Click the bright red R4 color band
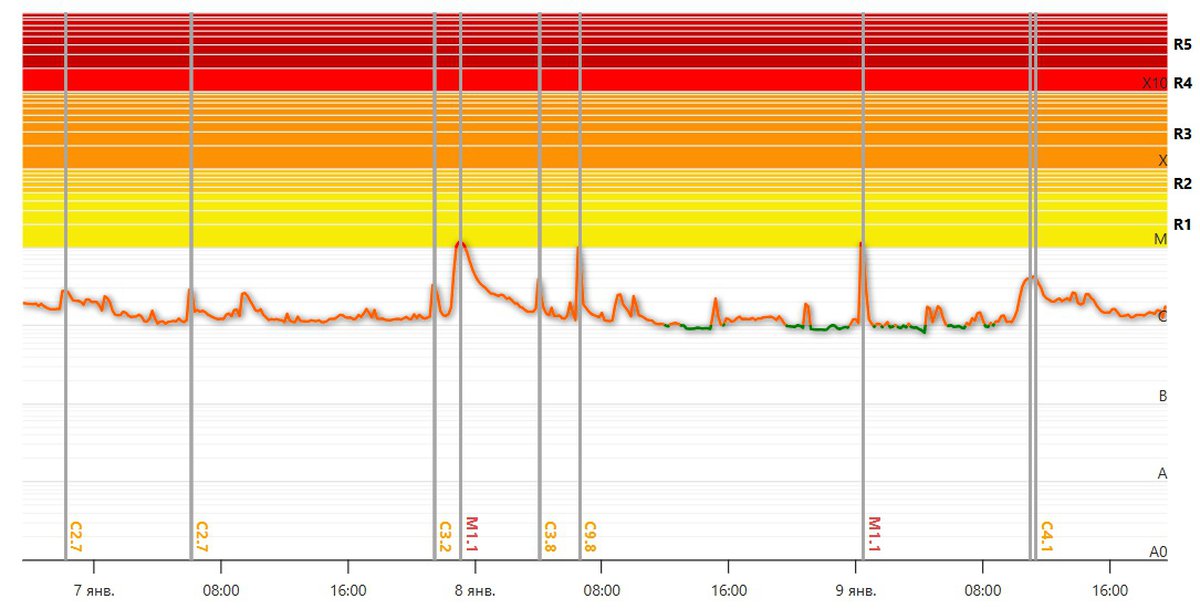The height and width of the screenshot is (609, 1200). coord(600,80)
